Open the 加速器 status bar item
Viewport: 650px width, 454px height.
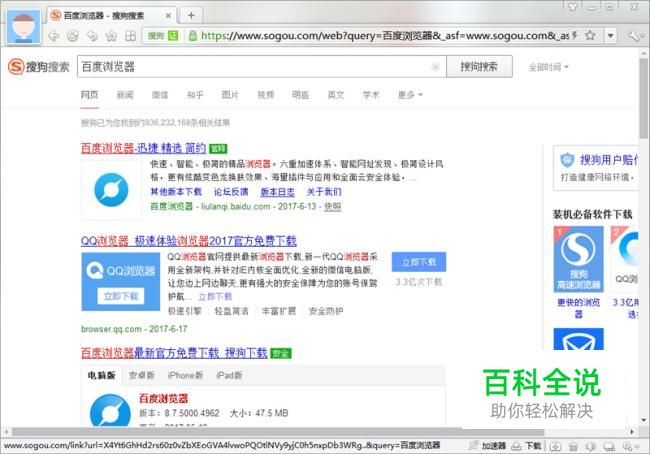coord(488,446)
